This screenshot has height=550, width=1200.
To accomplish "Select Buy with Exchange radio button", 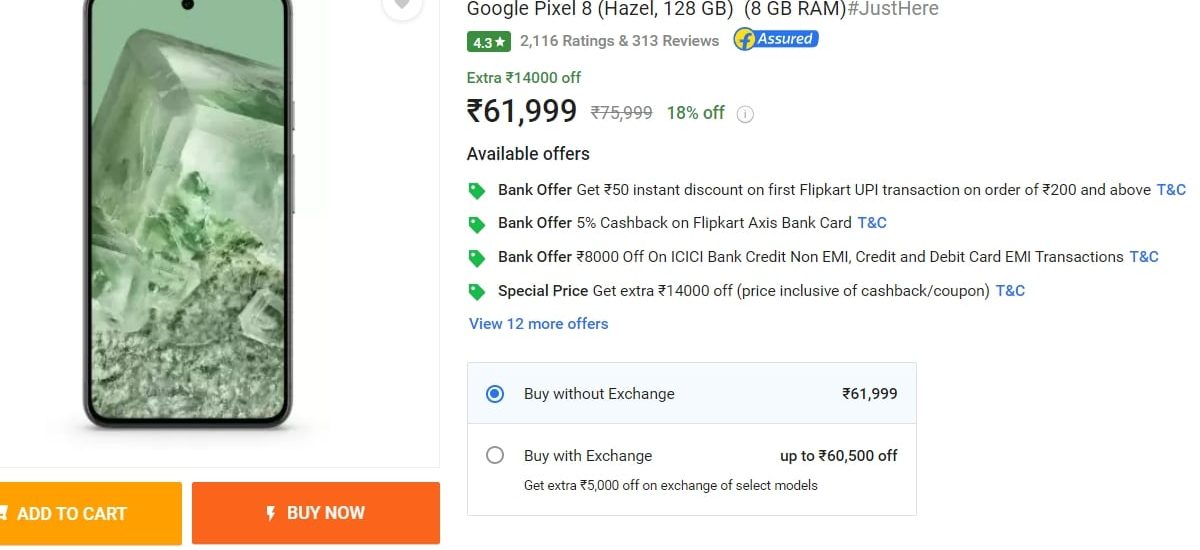I will tap(495, 456).
